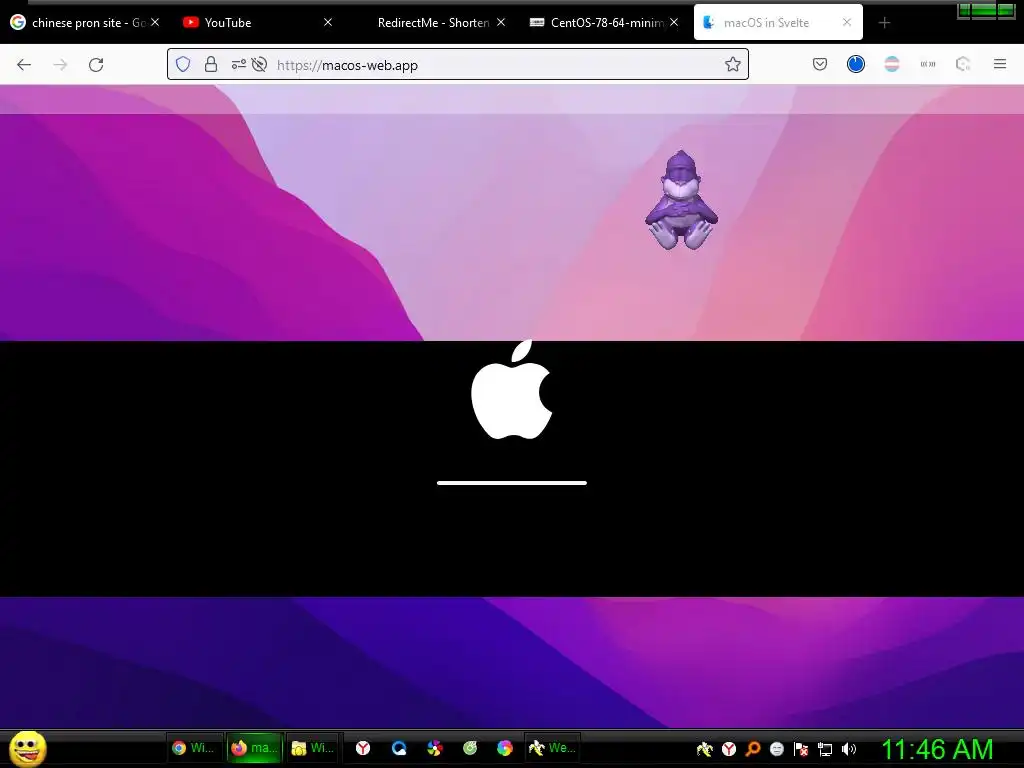The width and height of the screenshot is (1024, 768).
Task: Switch to the banana icon taskbar window
Action: [x=552, y=748]
